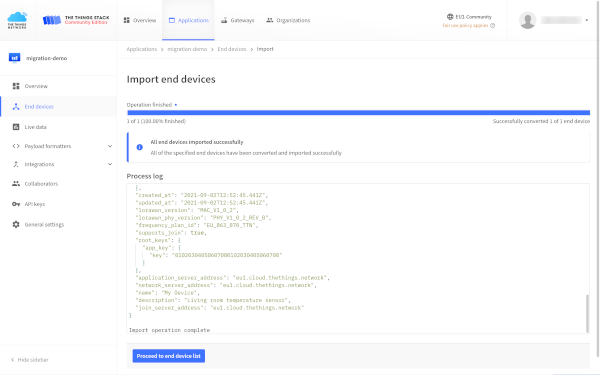Click the Payload formatters code icon
The height and width of the screenshot is (375, 600).
[16, 146]
